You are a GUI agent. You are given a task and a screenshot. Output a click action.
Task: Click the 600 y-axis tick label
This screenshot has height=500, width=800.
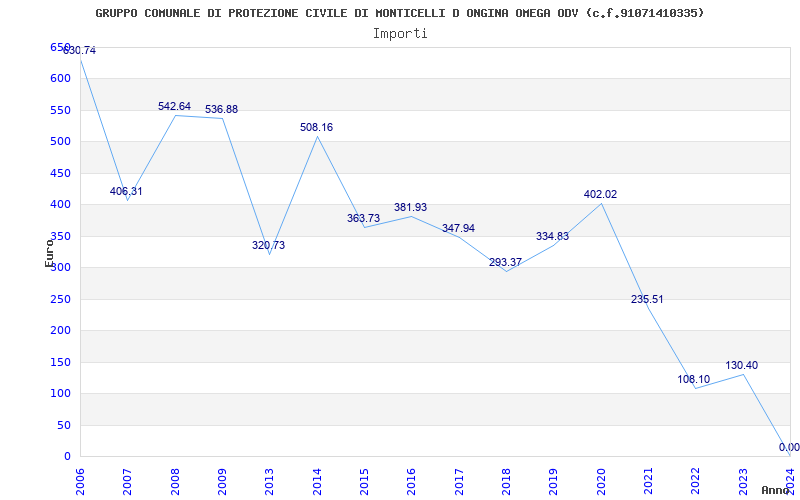tap(59, 79)
